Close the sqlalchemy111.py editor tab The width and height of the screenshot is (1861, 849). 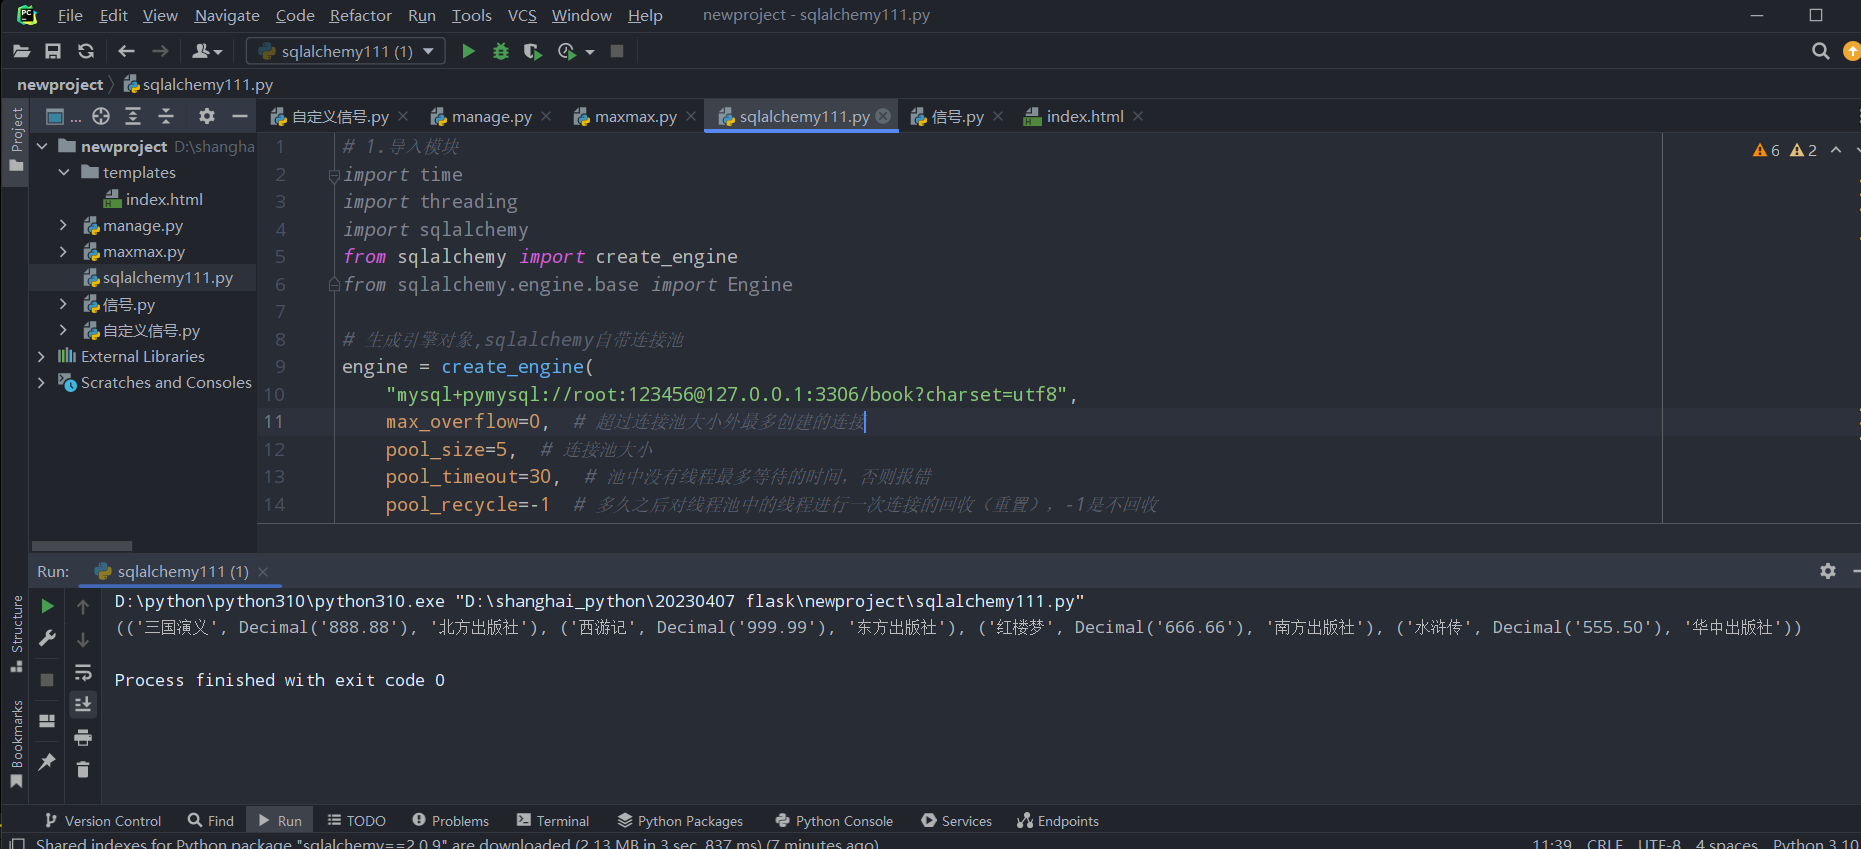coord(883,116)
